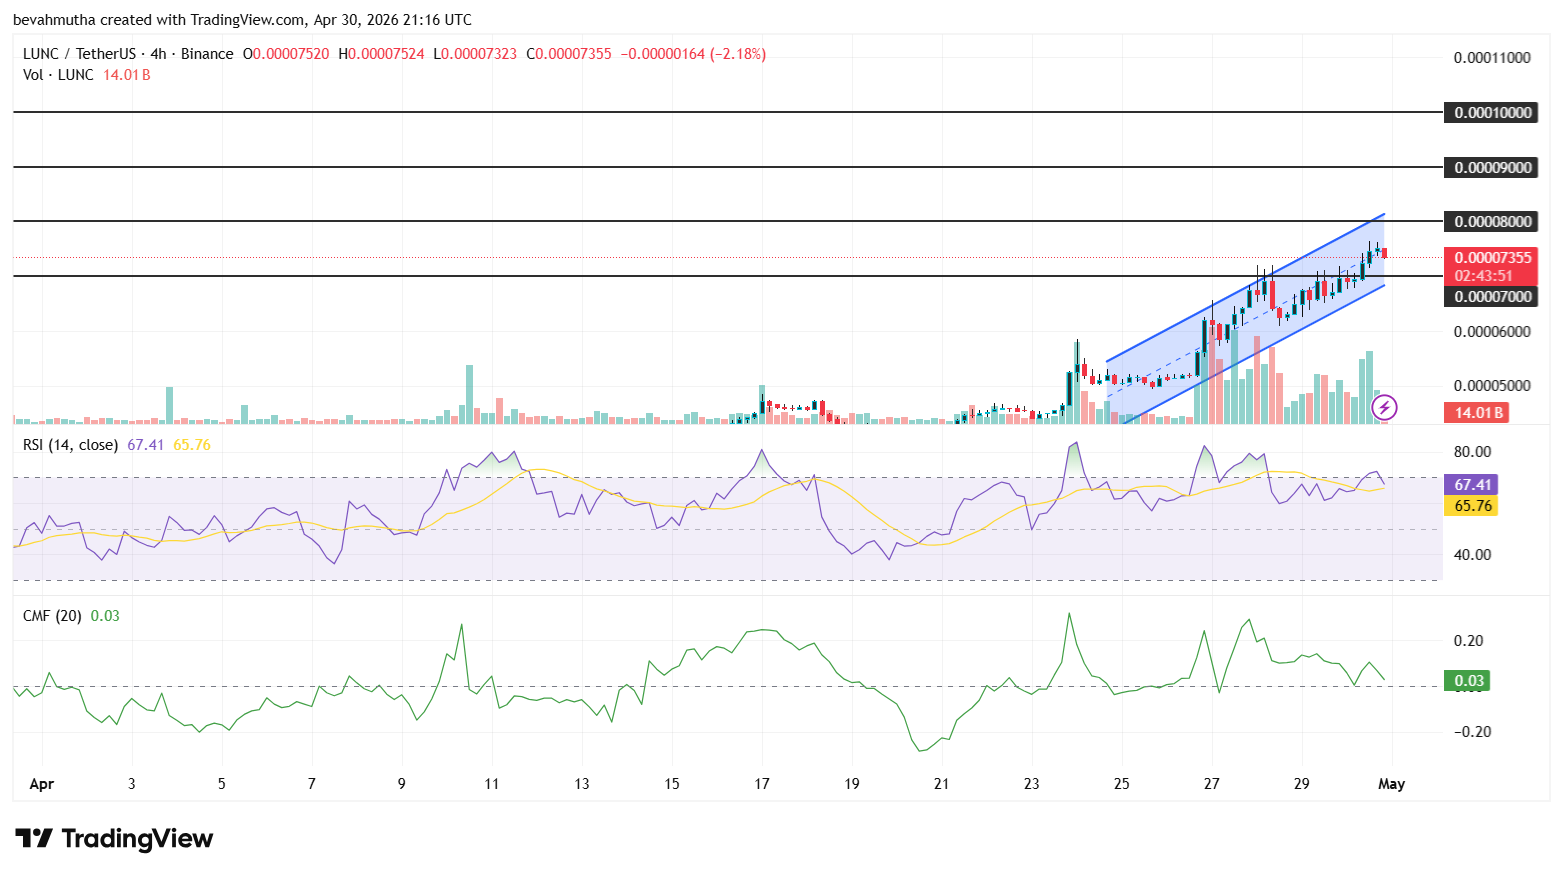Click the Apr date label on time axis
Screen dimensions: 1563x876
[41, 784]
